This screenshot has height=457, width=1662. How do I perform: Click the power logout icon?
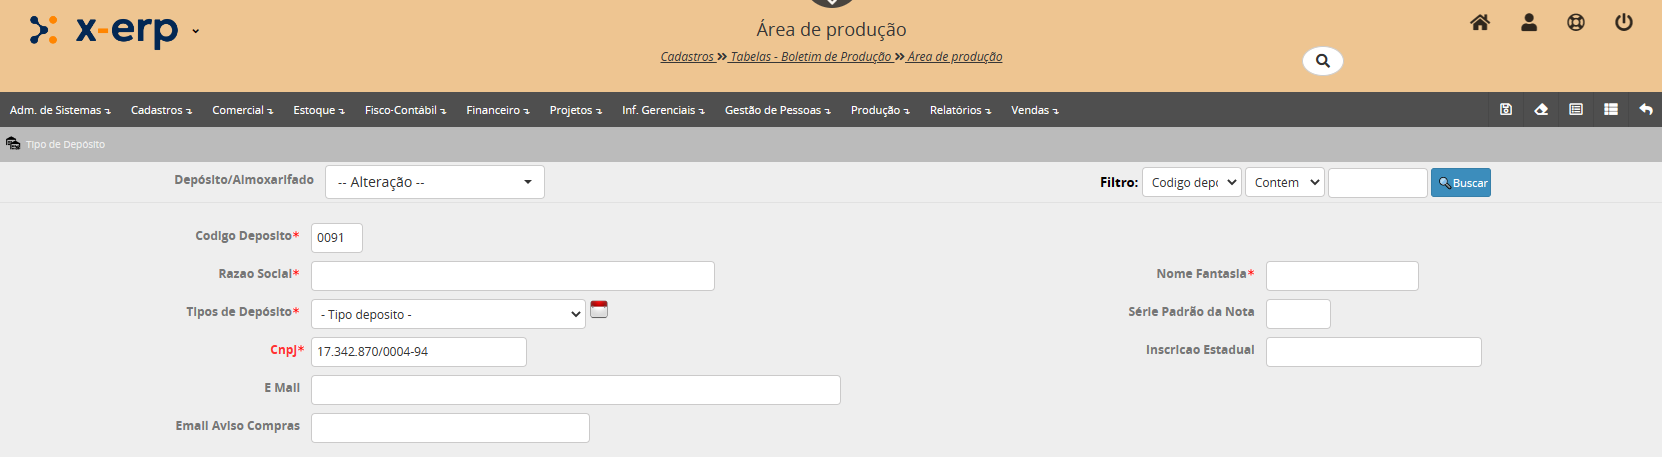[x=1624, y=22]
